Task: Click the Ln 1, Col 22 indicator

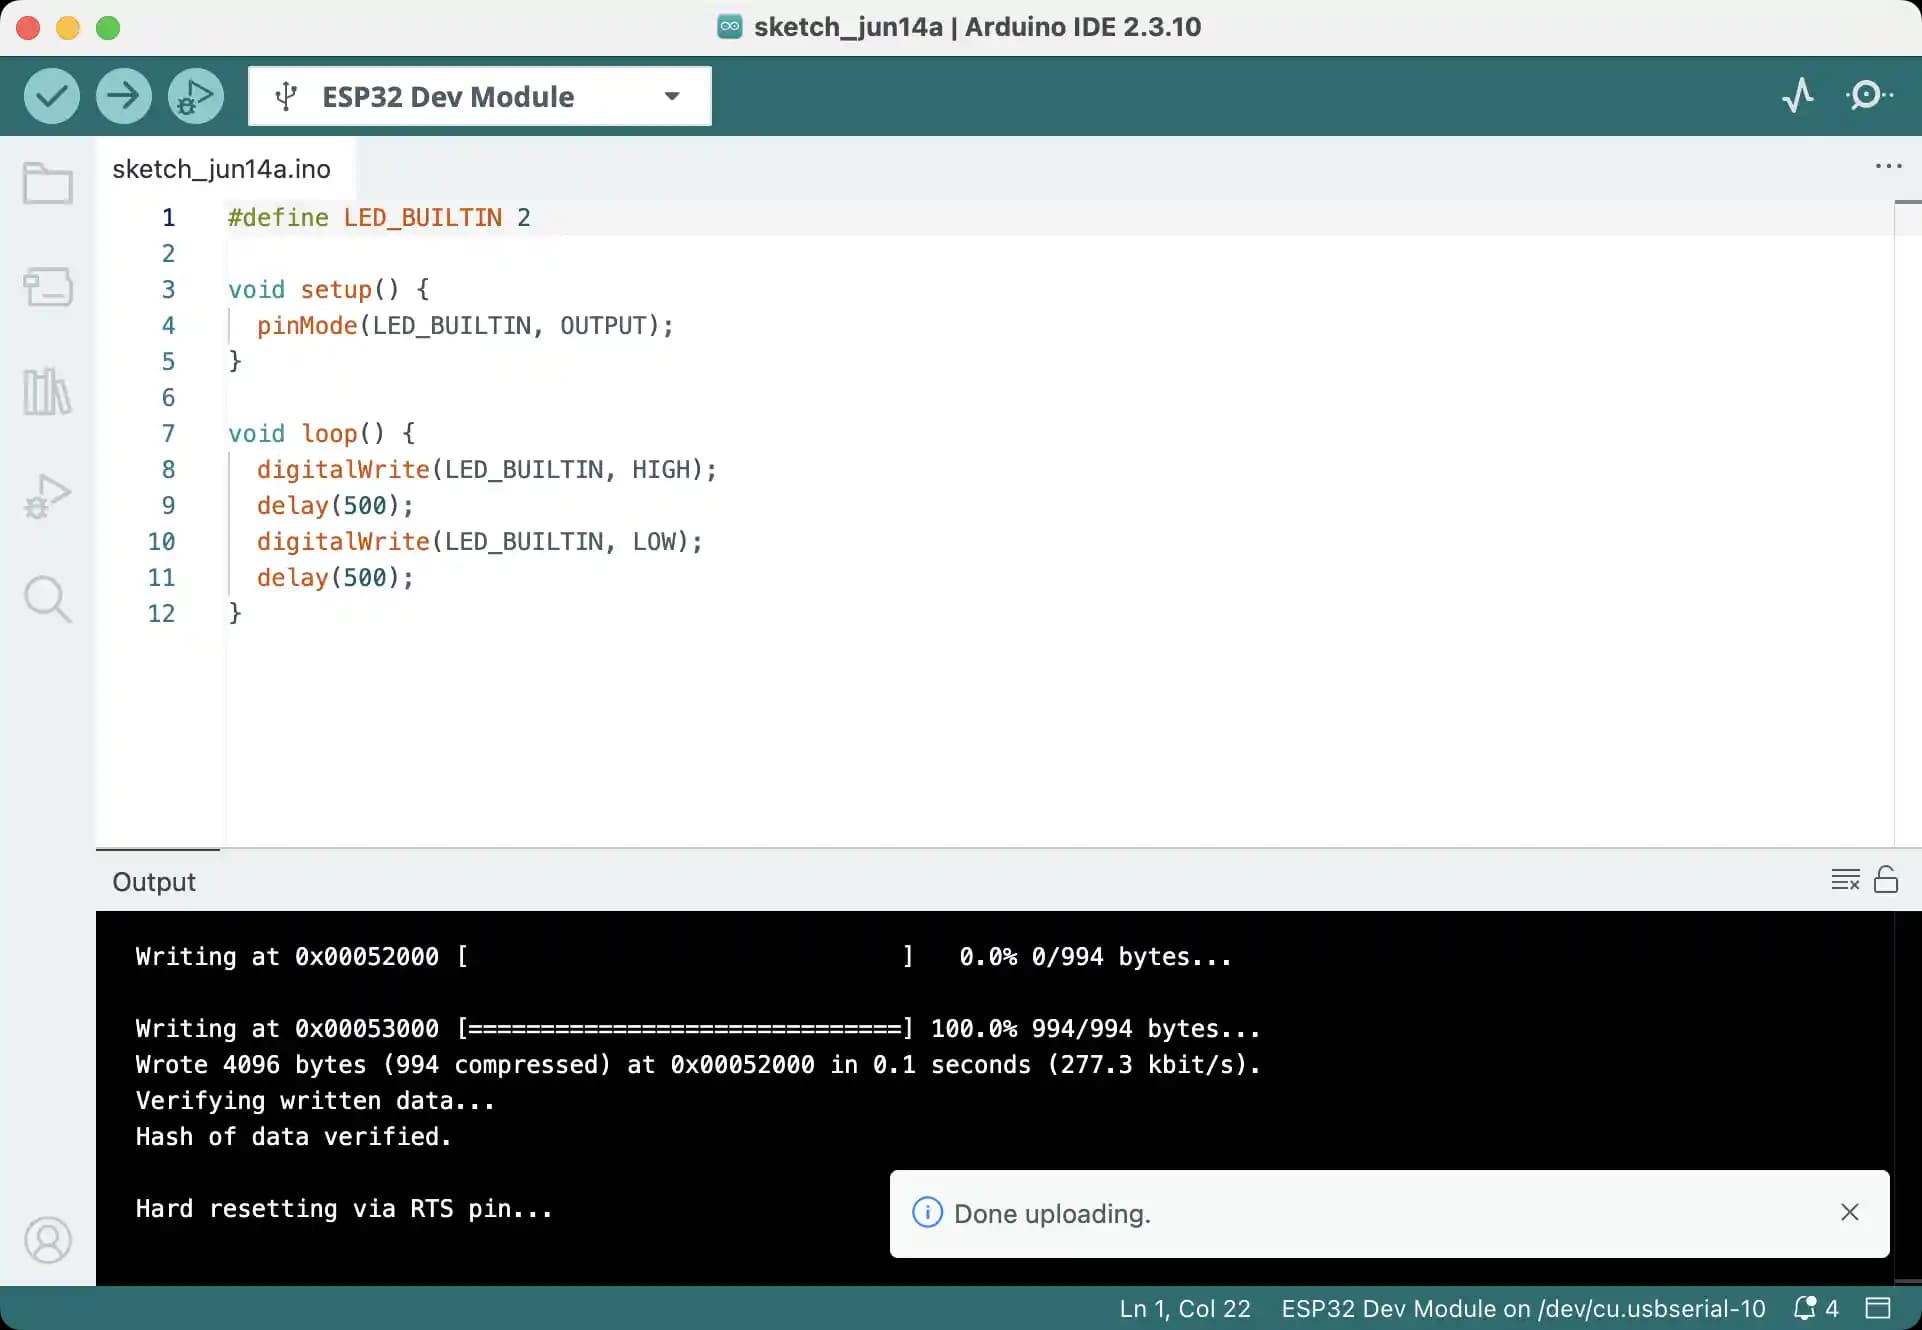Action: (x=1185, y=1308)
